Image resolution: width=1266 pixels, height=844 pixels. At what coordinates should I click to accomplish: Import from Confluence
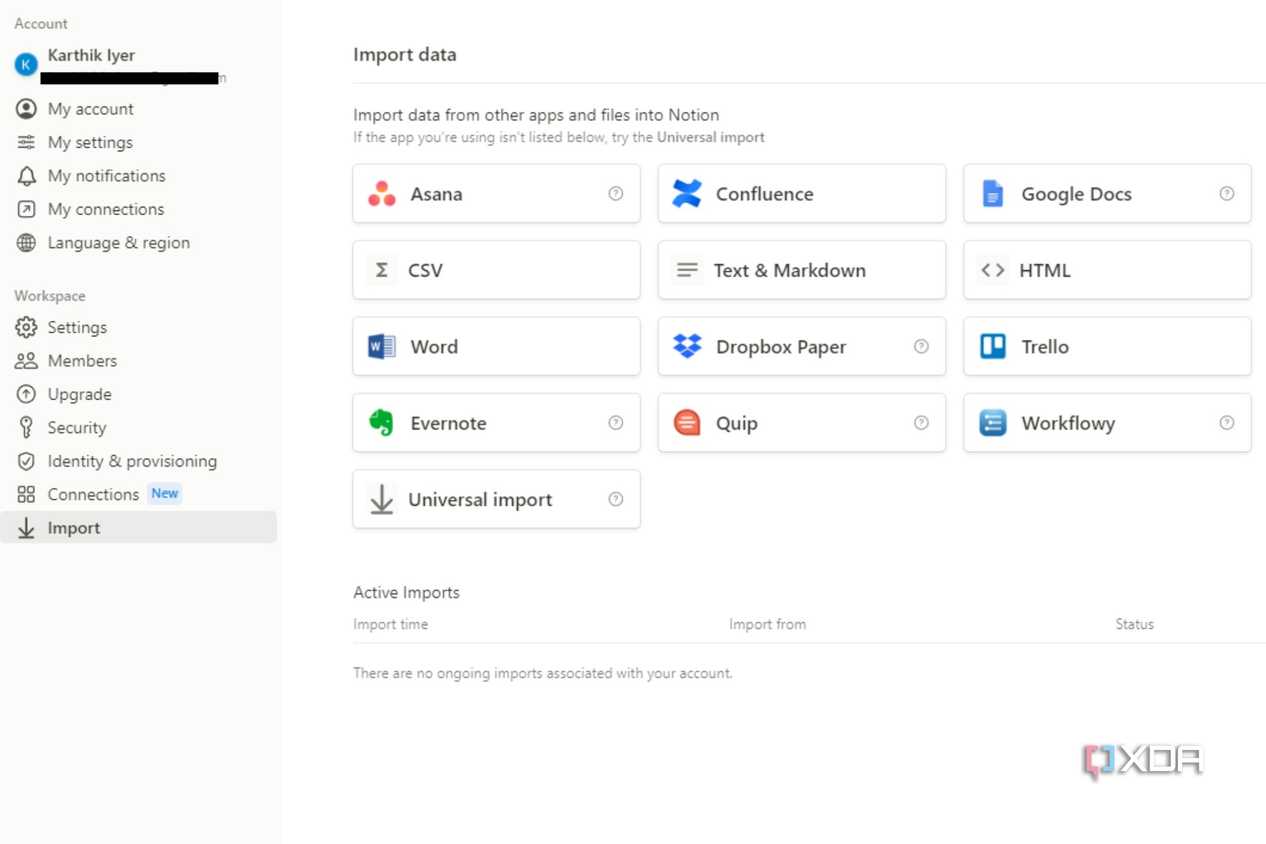[x=802, y=194]
